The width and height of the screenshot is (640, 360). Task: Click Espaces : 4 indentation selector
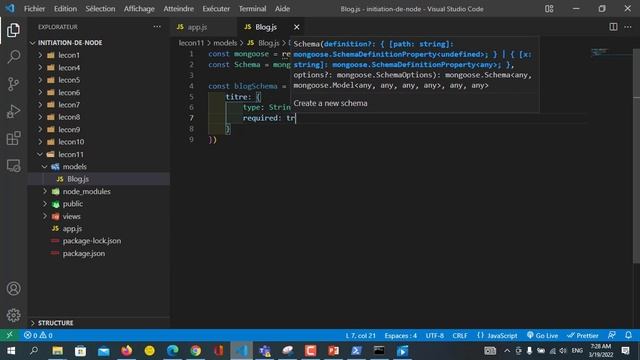pos(400,335)
